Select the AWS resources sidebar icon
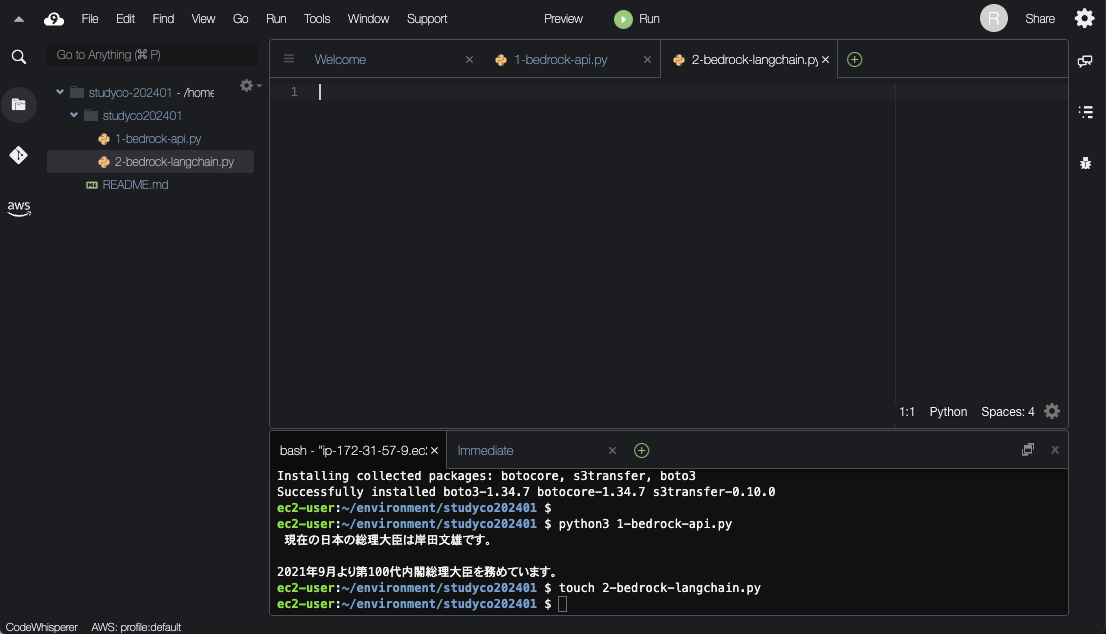The height and width of the screenshot is (634, 1106). (x=19, y=208)
